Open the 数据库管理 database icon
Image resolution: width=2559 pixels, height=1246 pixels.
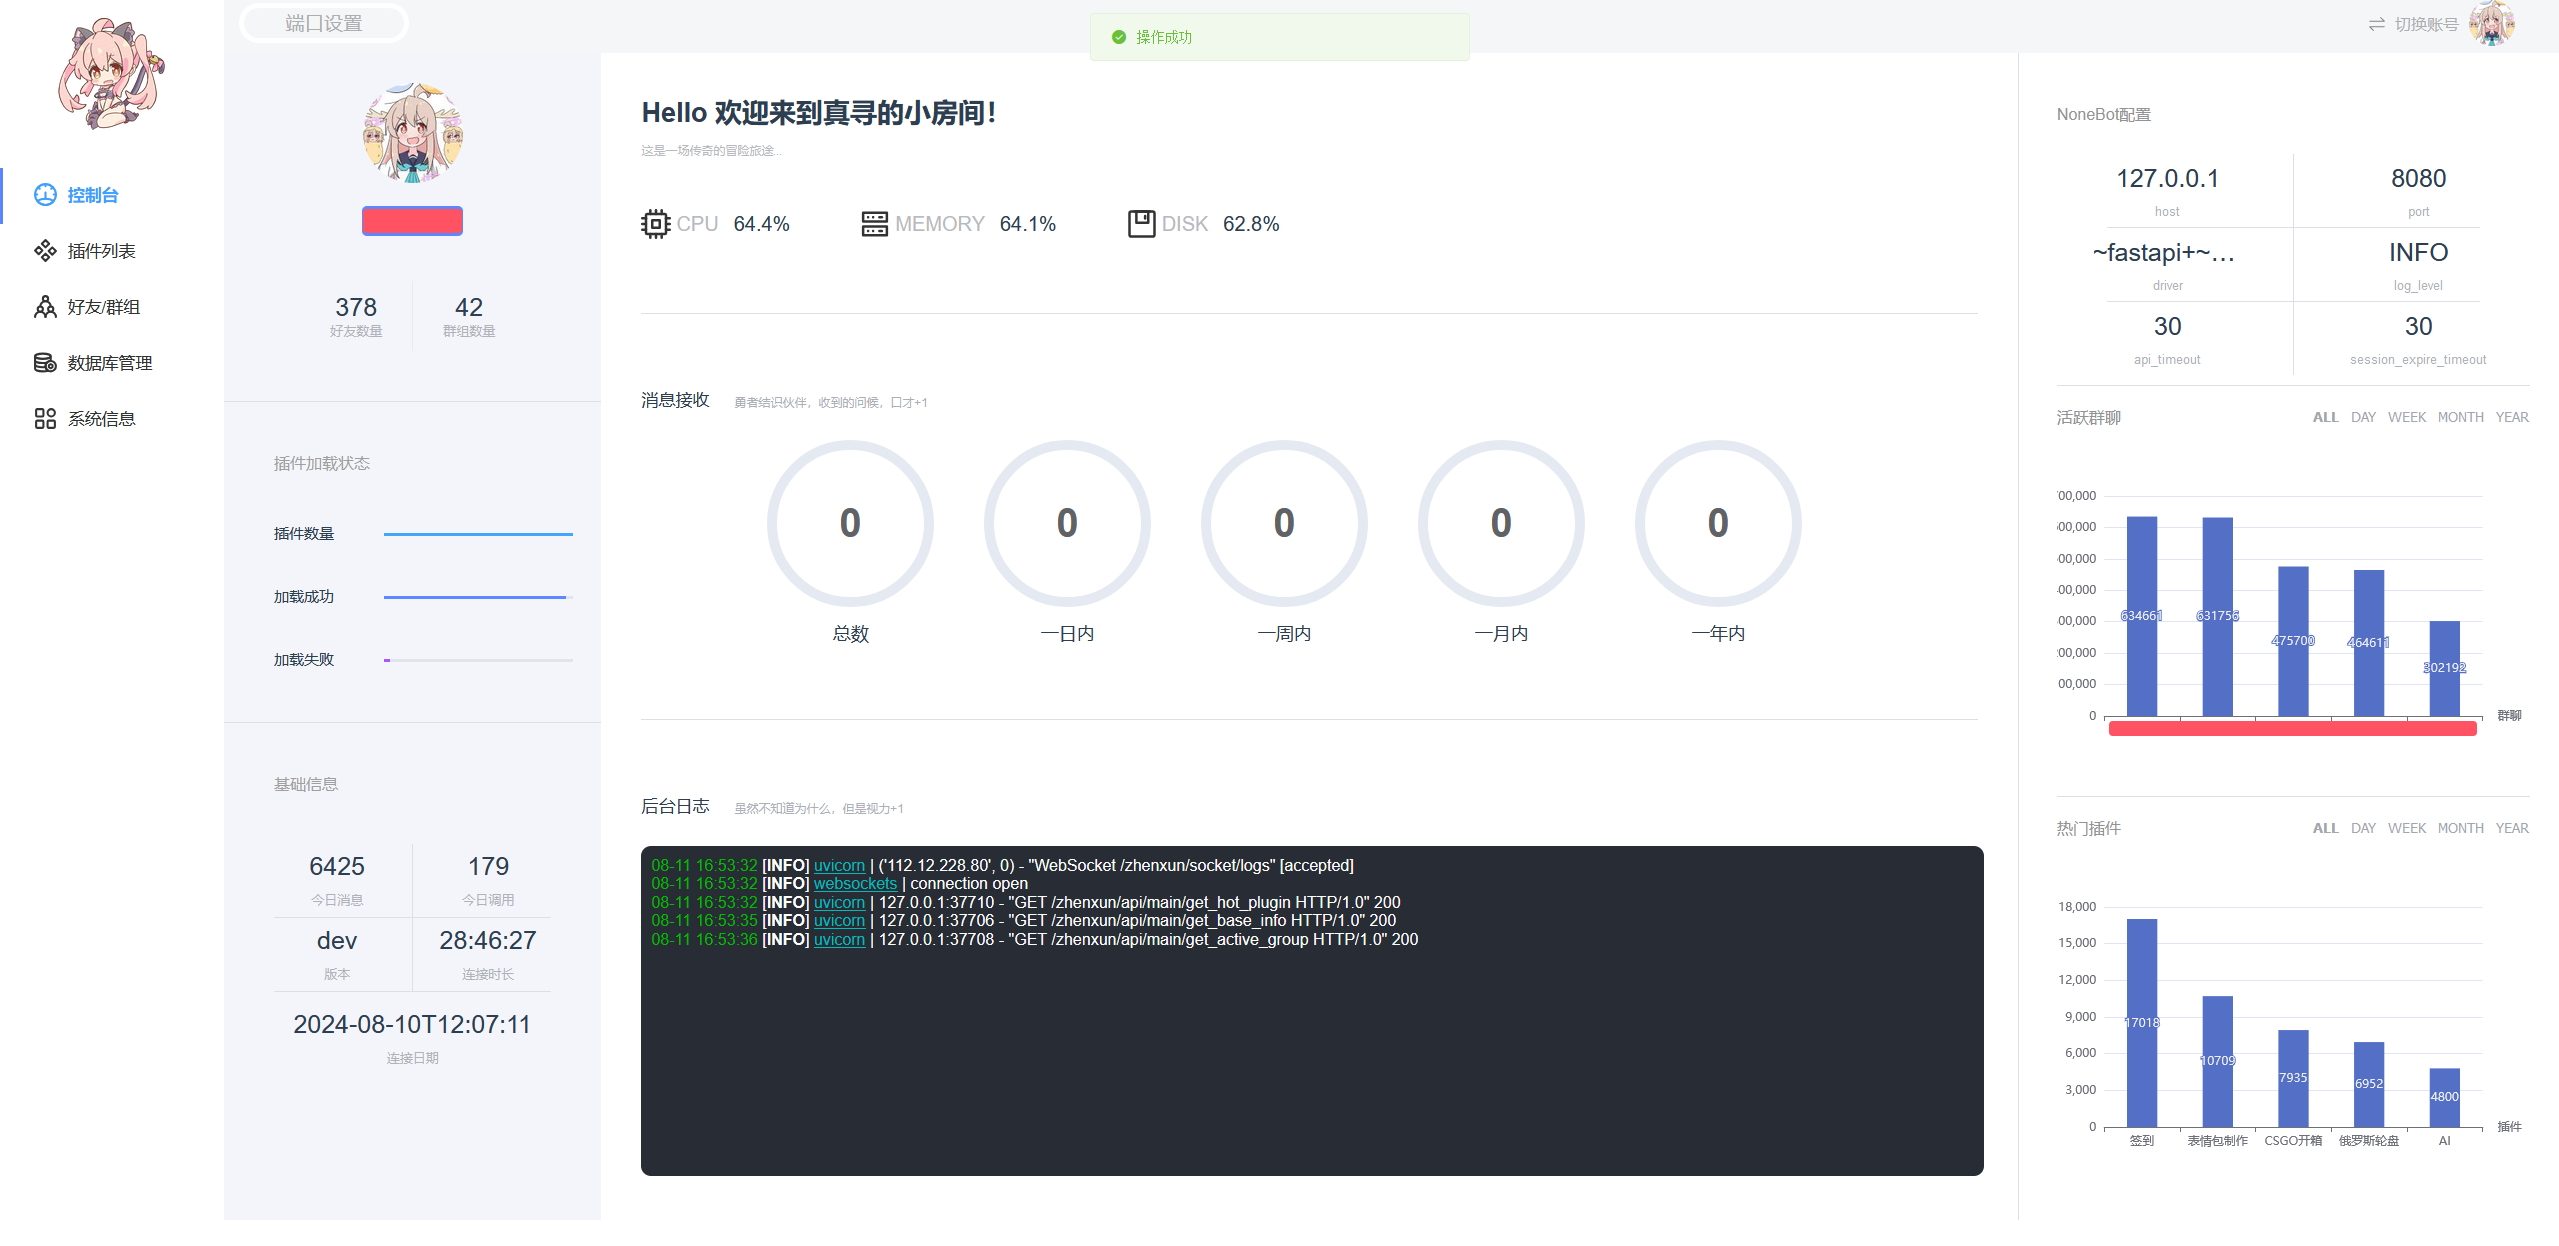coord(45,363)
